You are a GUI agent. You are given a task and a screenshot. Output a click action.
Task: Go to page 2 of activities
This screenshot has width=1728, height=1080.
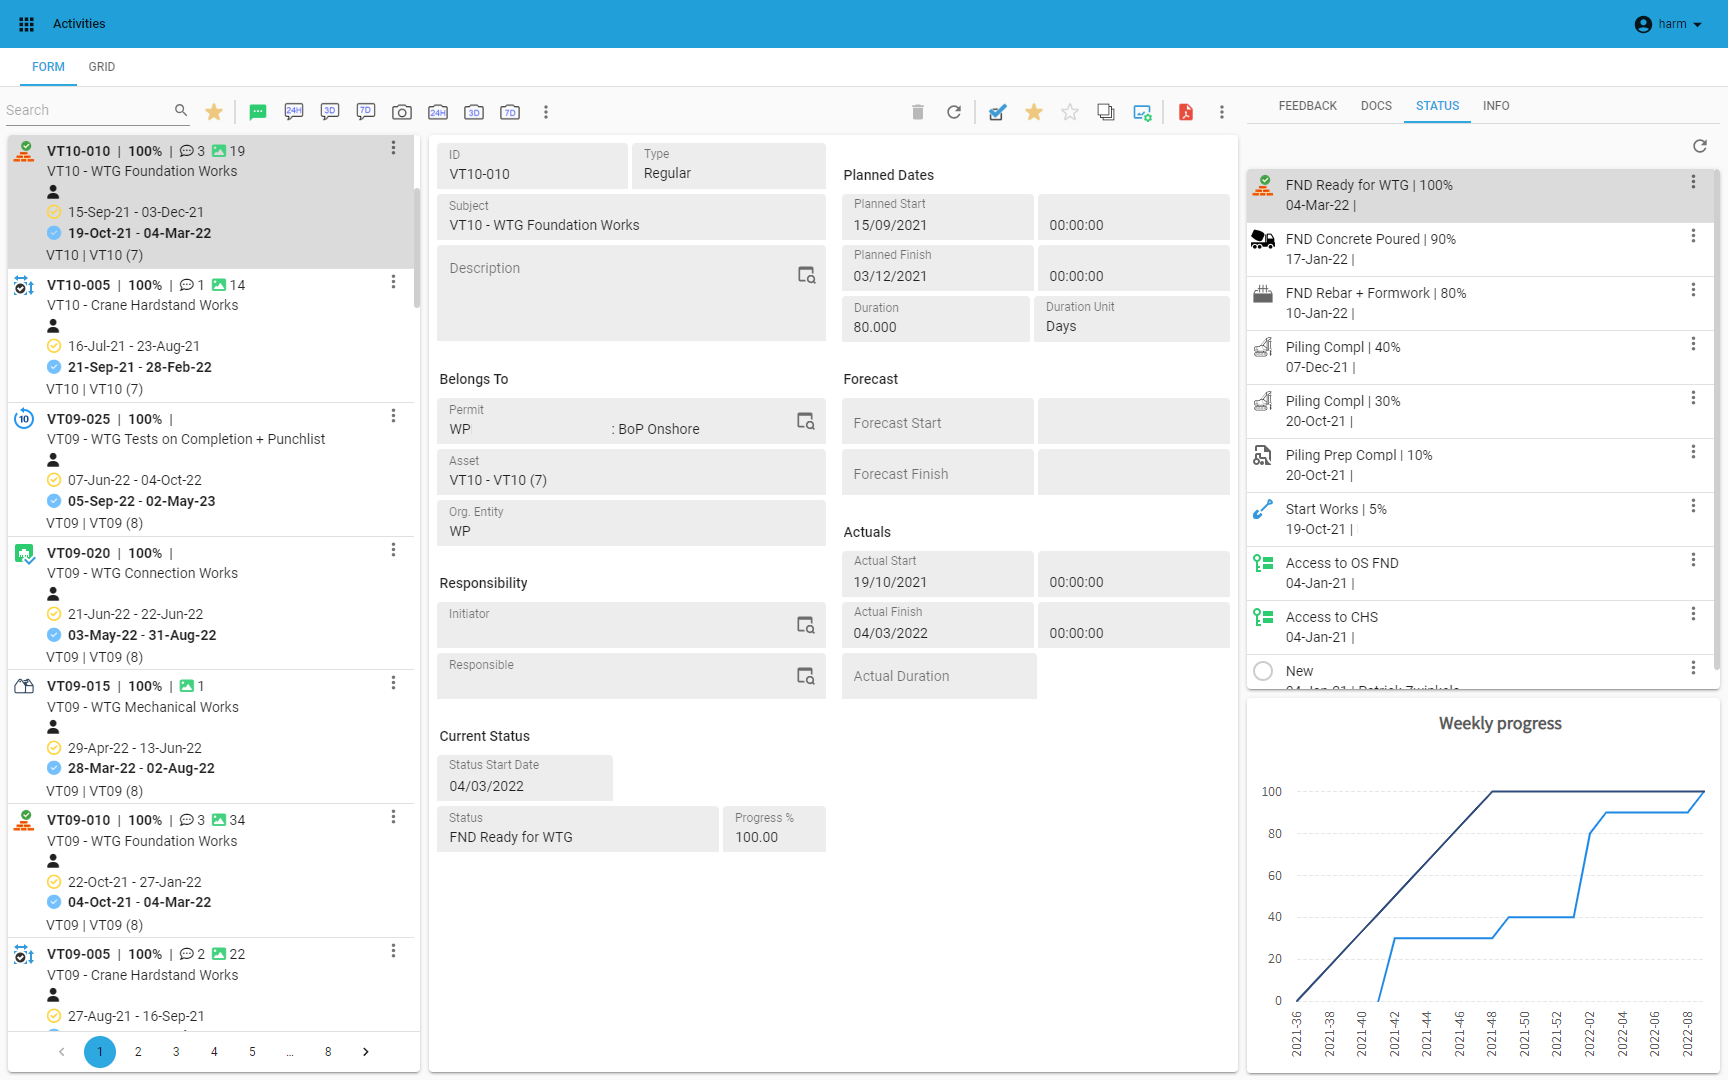tap(138, 1052)
